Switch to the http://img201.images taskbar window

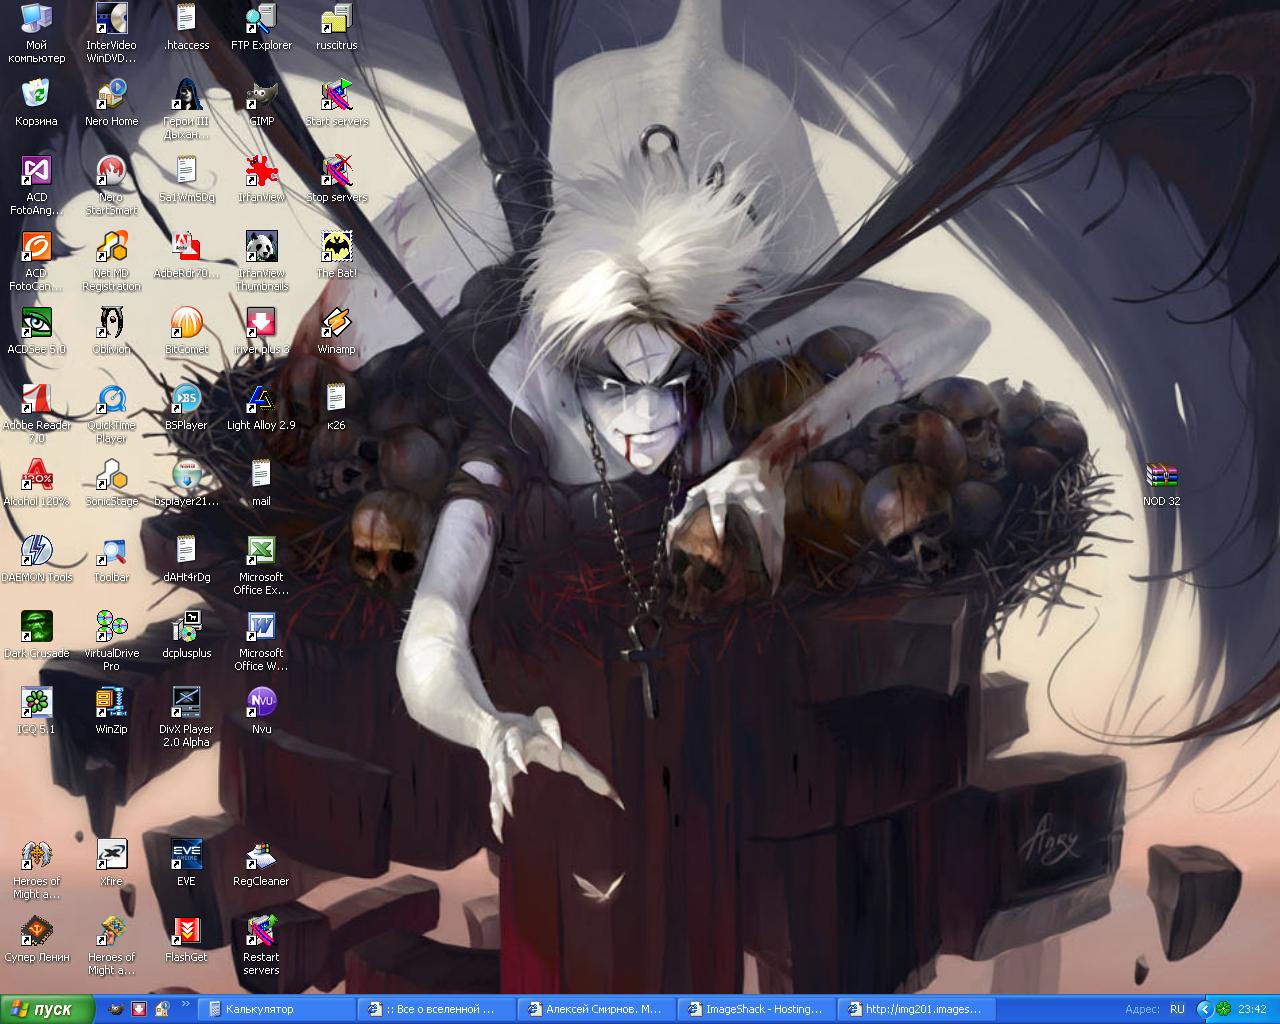pyautogui.click(x=917, y=1009)
